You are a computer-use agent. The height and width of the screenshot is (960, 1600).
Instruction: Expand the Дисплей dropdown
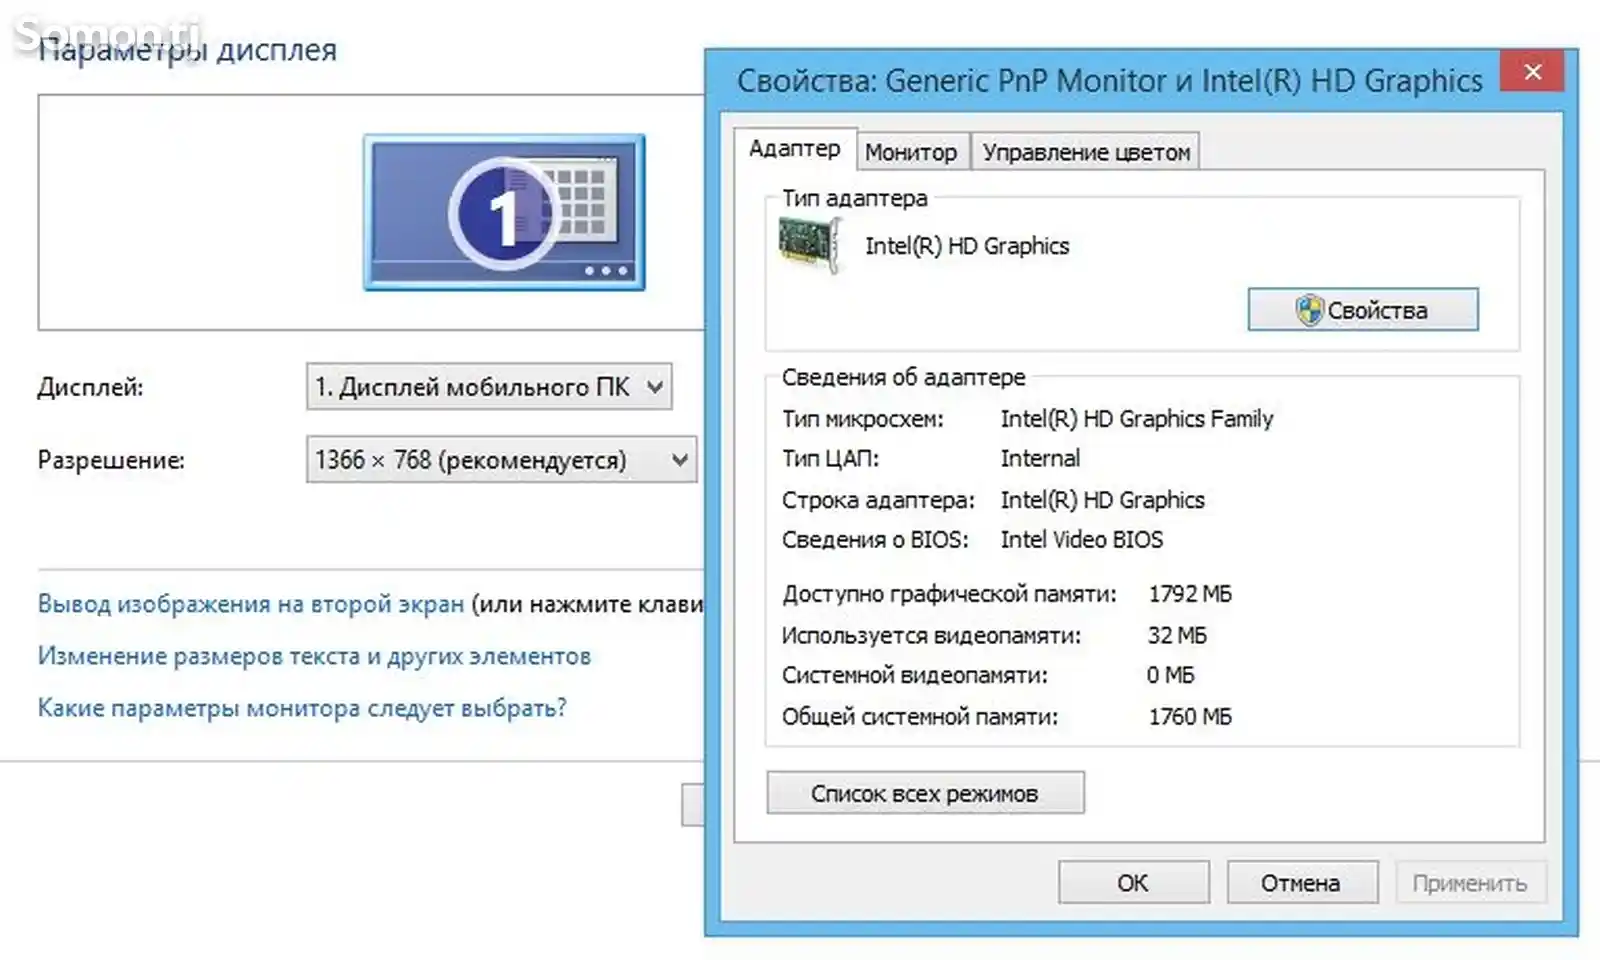tap(489, 387)
